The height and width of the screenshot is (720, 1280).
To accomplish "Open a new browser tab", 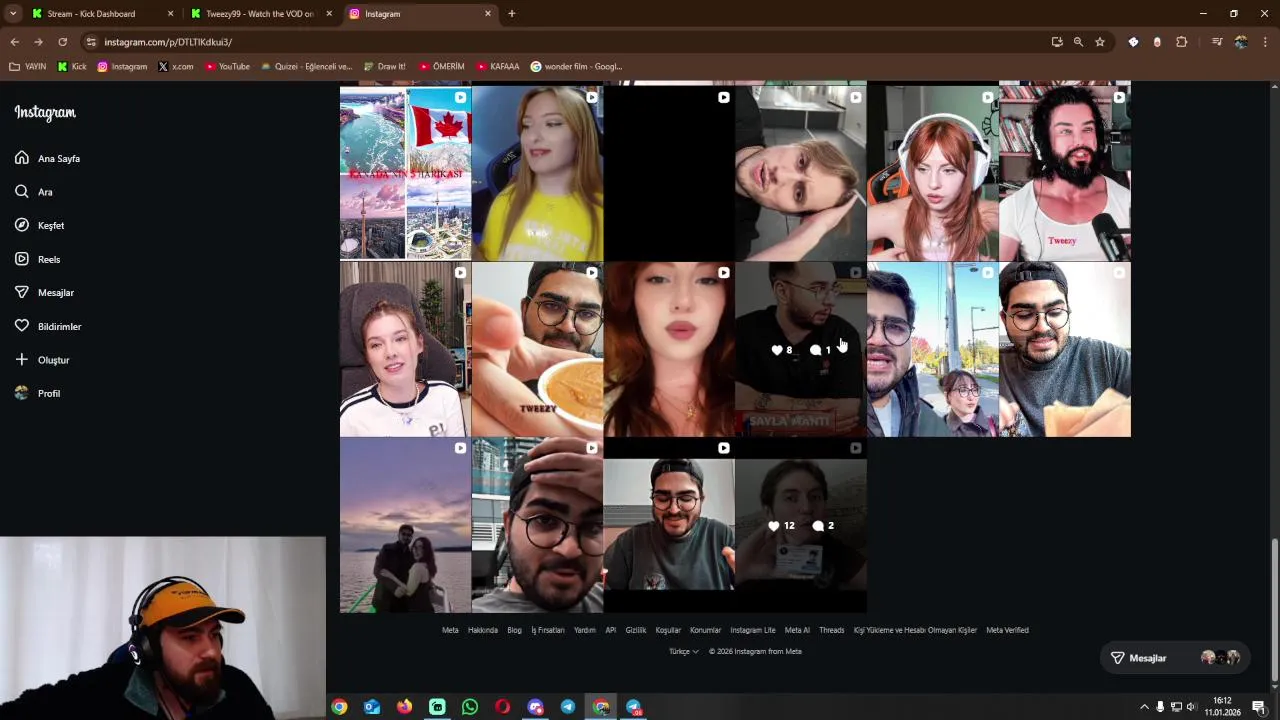I will [x=512, y=14].
